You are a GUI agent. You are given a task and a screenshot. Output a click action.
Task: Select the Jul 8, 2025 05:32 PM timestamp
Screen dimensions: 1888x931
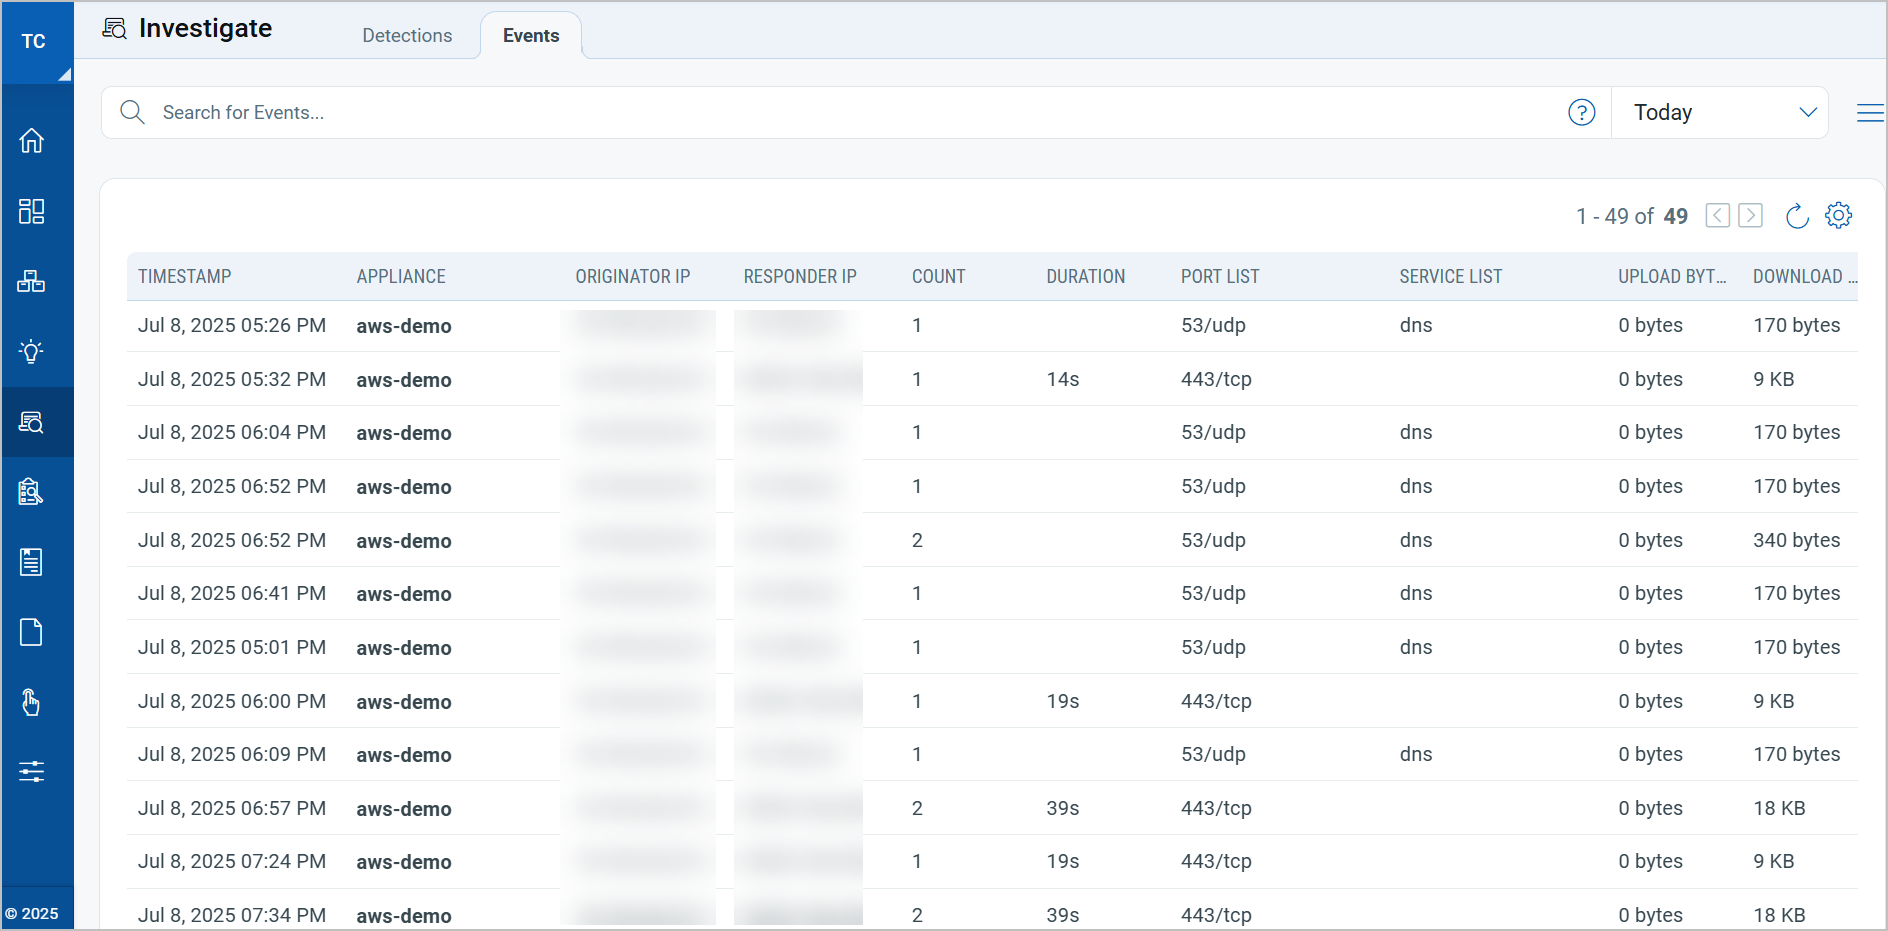232,379
